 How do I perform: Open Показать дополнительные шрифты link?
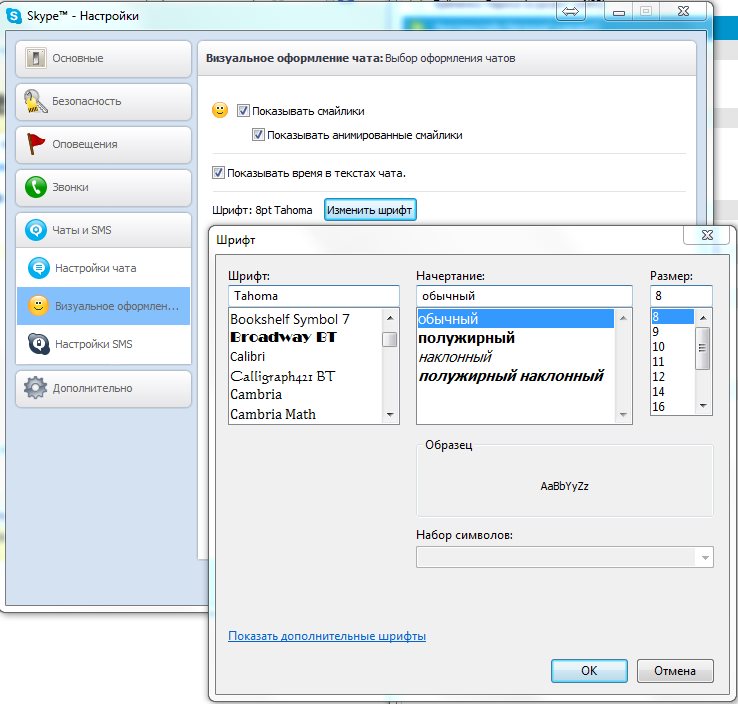click(327, 636)
